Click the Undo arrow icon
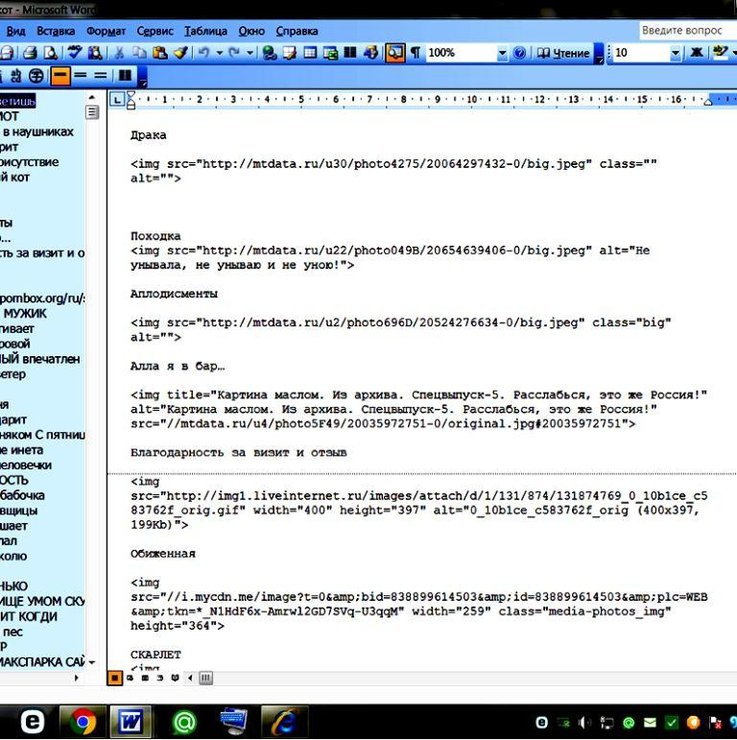Image resolution: width=737 pixels, height=740 pixels. 203,53
